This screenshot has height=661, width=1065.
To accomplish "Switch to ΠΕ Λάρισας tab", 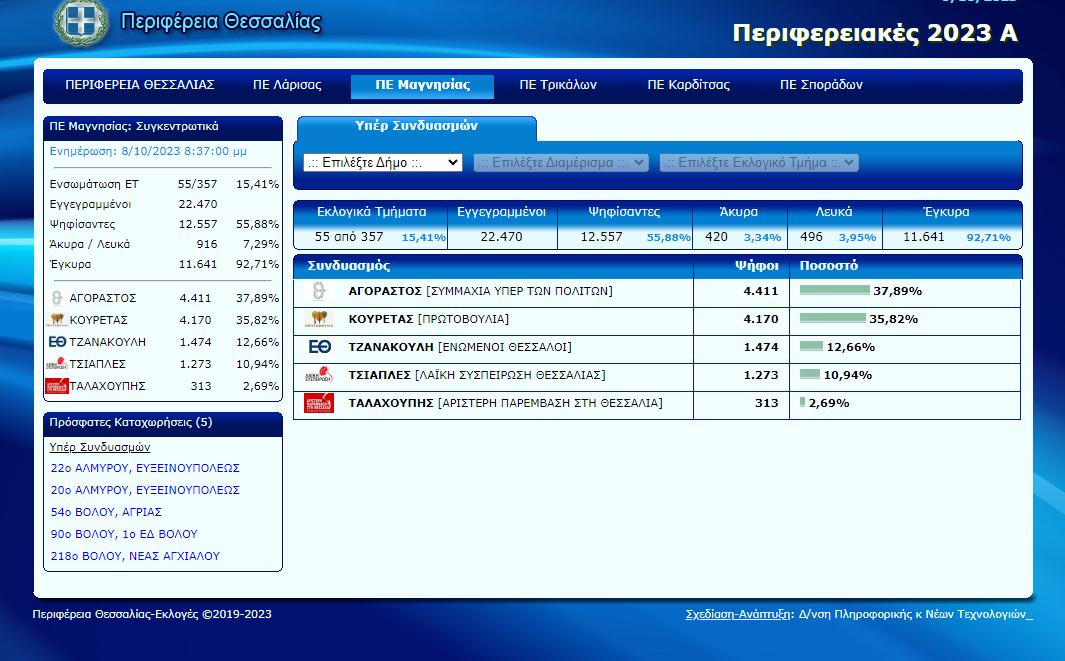I will (x=287, y=85).
